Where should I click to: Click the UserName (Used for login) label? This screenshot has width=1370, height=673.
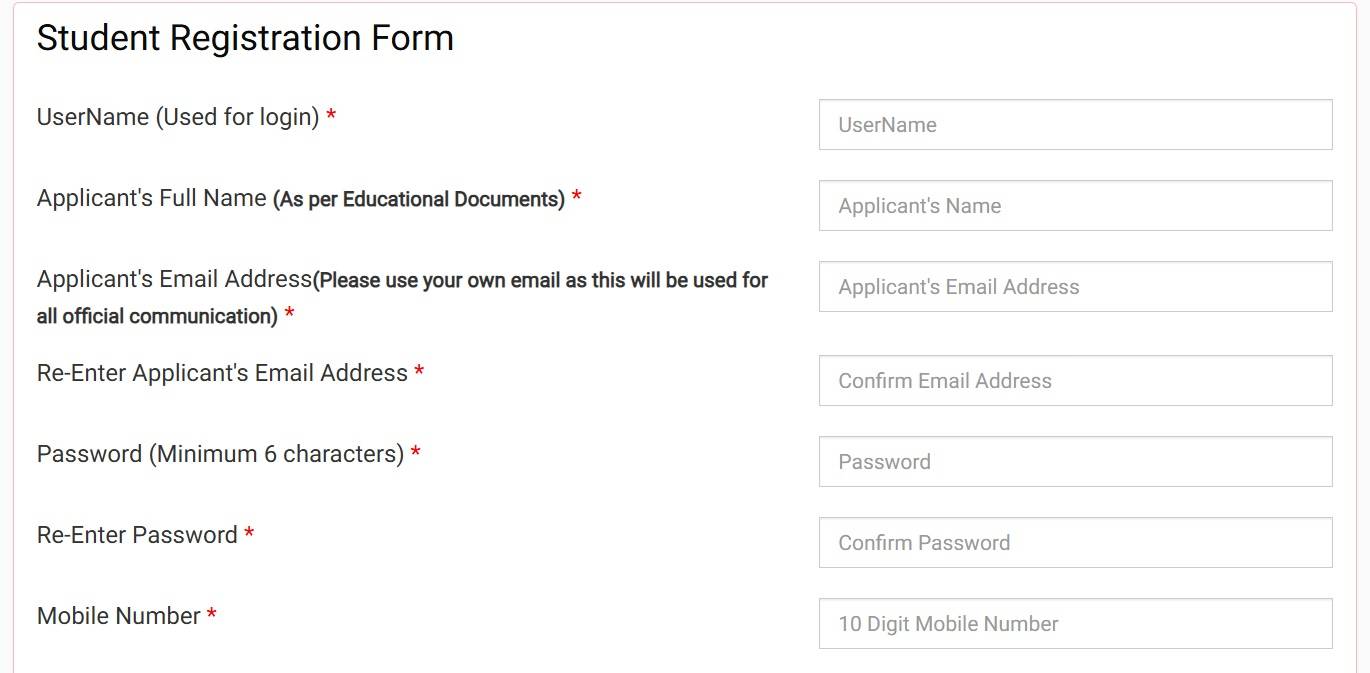(x=177, y=117)
